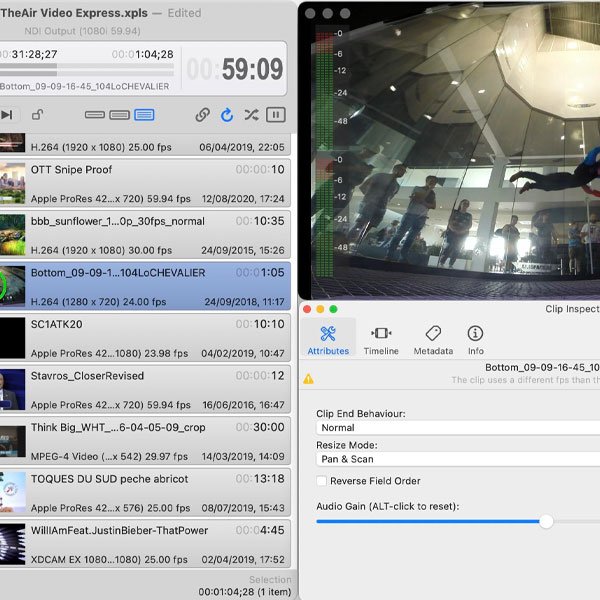Click the Audio Gain slider handle
The height and width of the screenshot is (600, 600).
pyautogui.click(x=546, y=521)
